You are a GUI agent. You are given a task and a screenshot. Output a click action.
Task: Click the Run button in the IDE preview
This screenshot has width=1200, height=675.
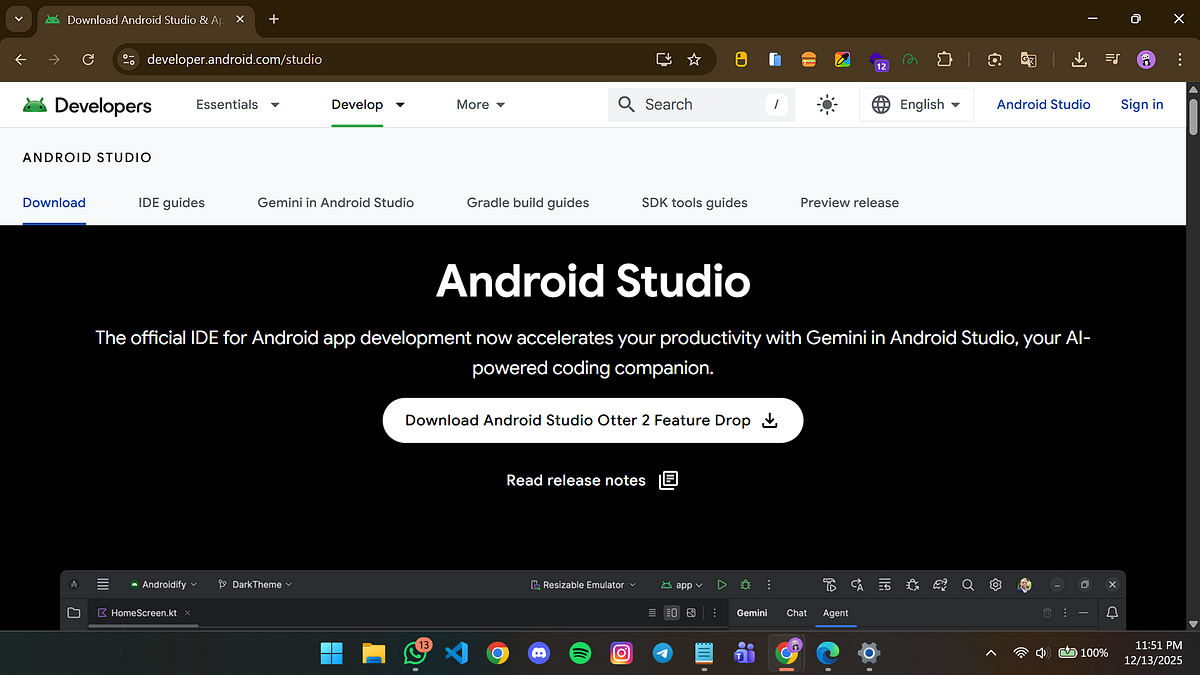721,585
